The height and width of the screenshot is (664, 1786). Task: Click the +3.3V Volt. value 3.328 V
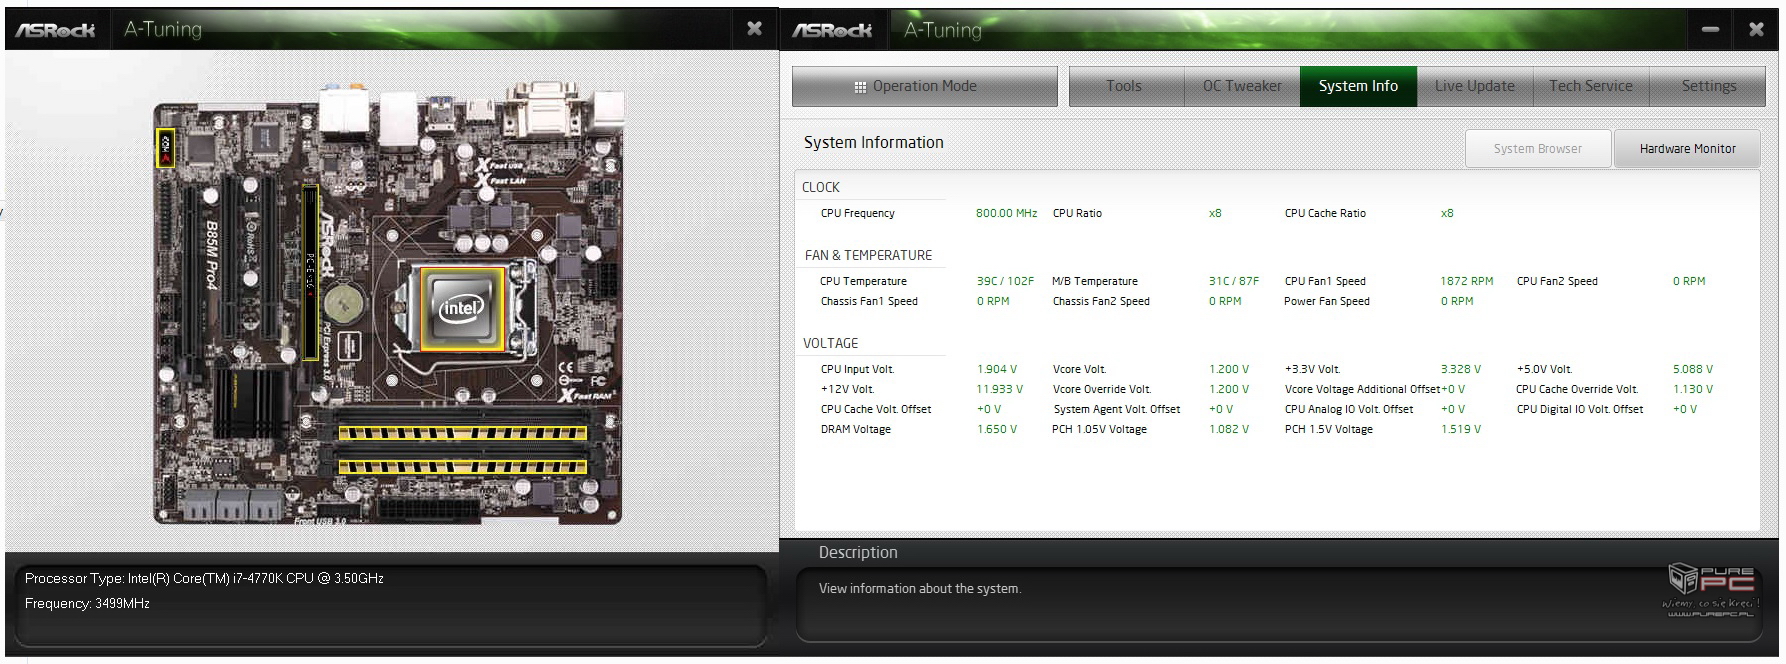[x=1461, y=369]
